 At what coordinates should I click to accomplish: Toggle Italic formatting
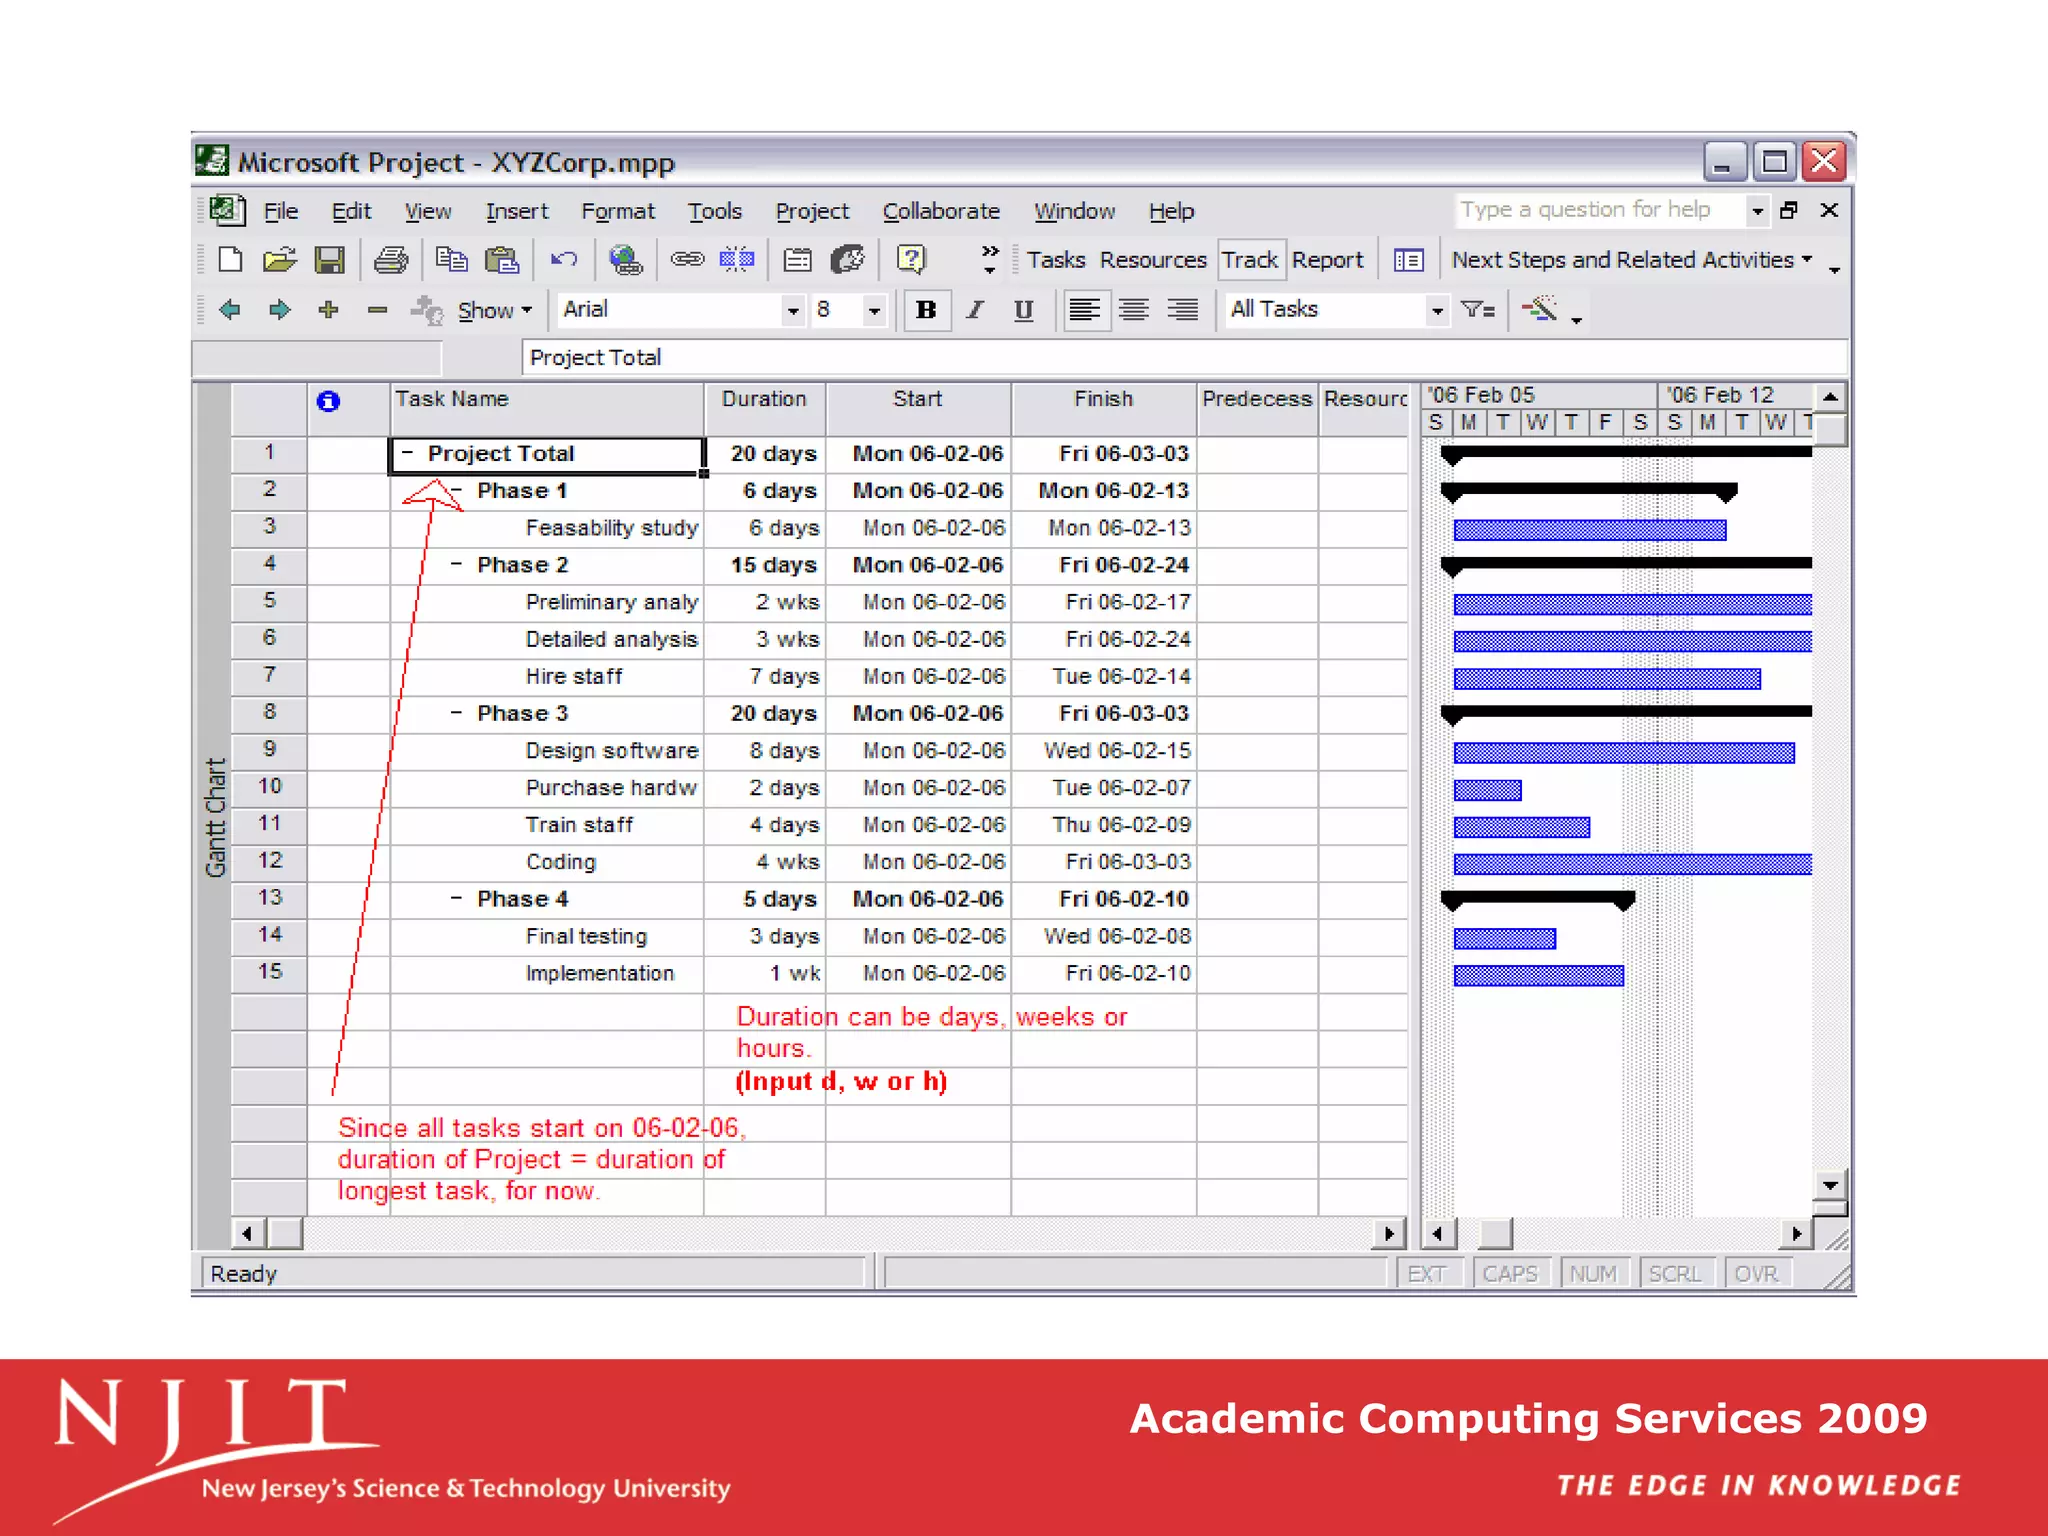pyautogui.click(x=975, y=310)
